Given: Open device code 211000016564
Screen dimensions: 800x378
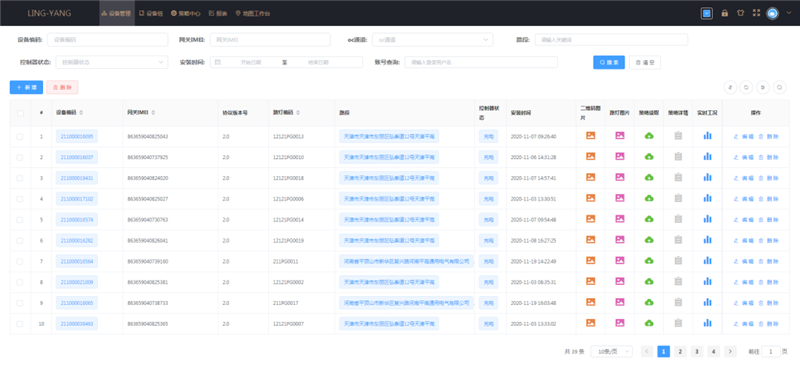Looking at the screenshot, I should point(77,261).
